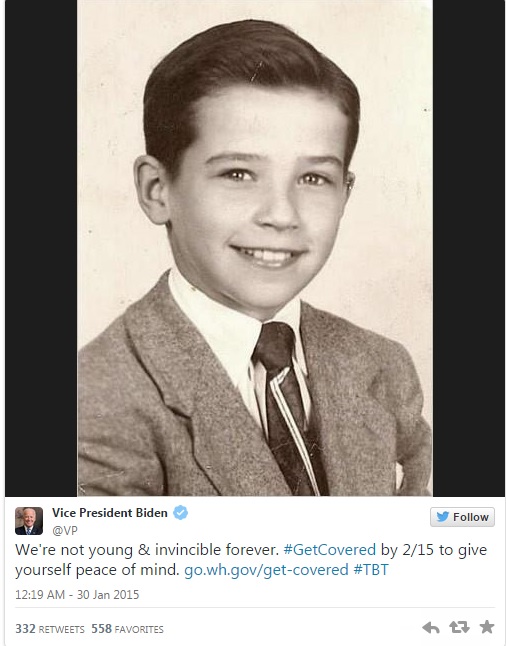The image size is (506, 646).
Task: Click the black bar right of photo
Action: pyautogui.click(x=469, y=248)
